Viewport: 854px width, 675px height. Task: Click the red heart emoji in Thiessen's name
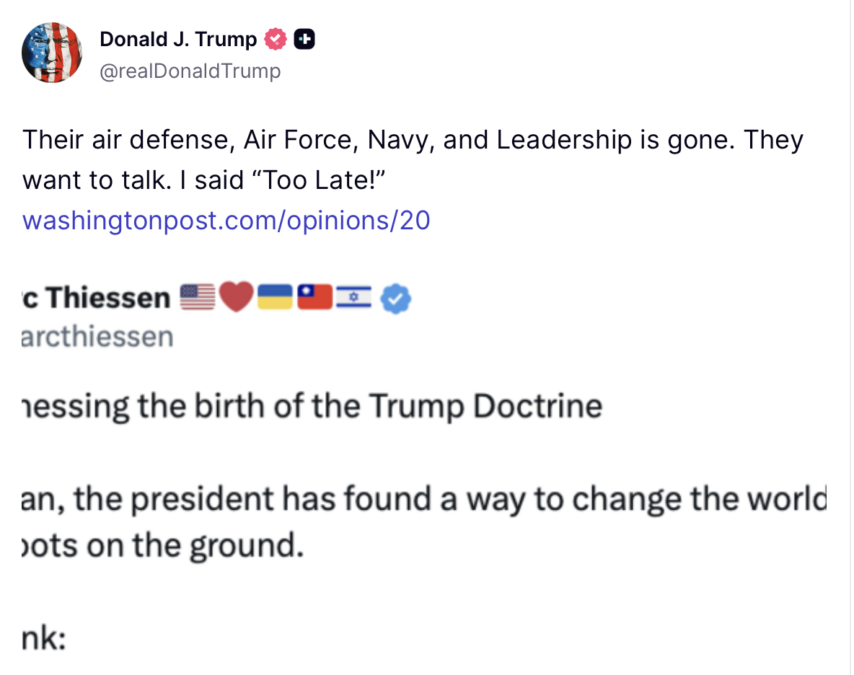pos(236,295)
